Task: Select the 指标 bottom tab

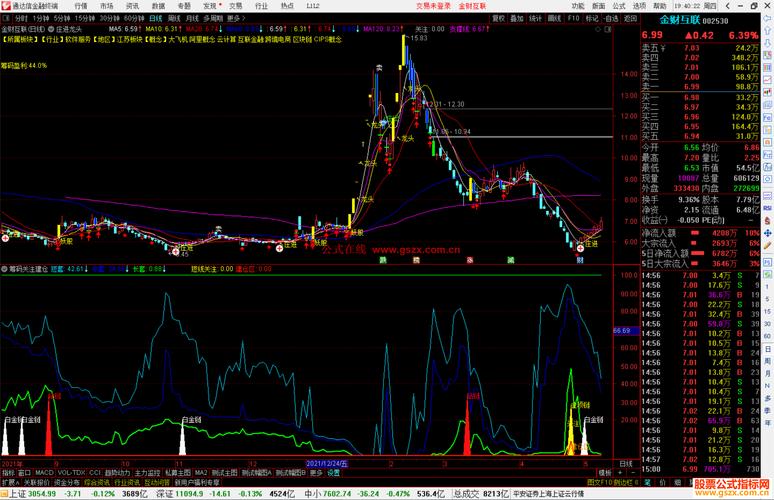Action: (8, 473)
